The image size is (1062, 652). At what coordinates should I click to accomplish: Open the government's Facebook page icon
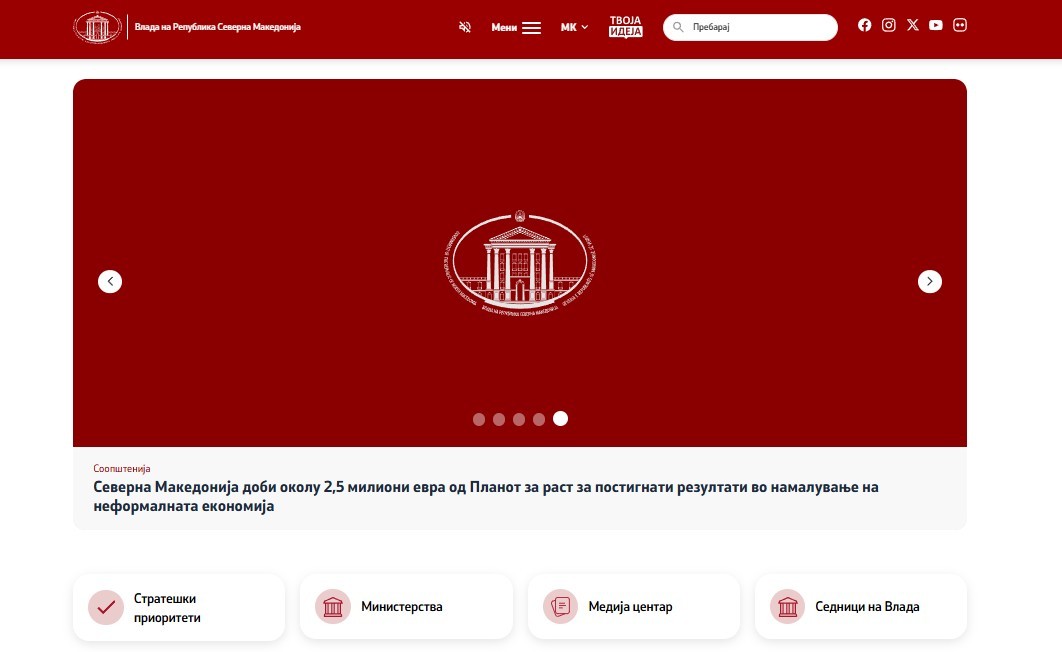tap(864, 25)
